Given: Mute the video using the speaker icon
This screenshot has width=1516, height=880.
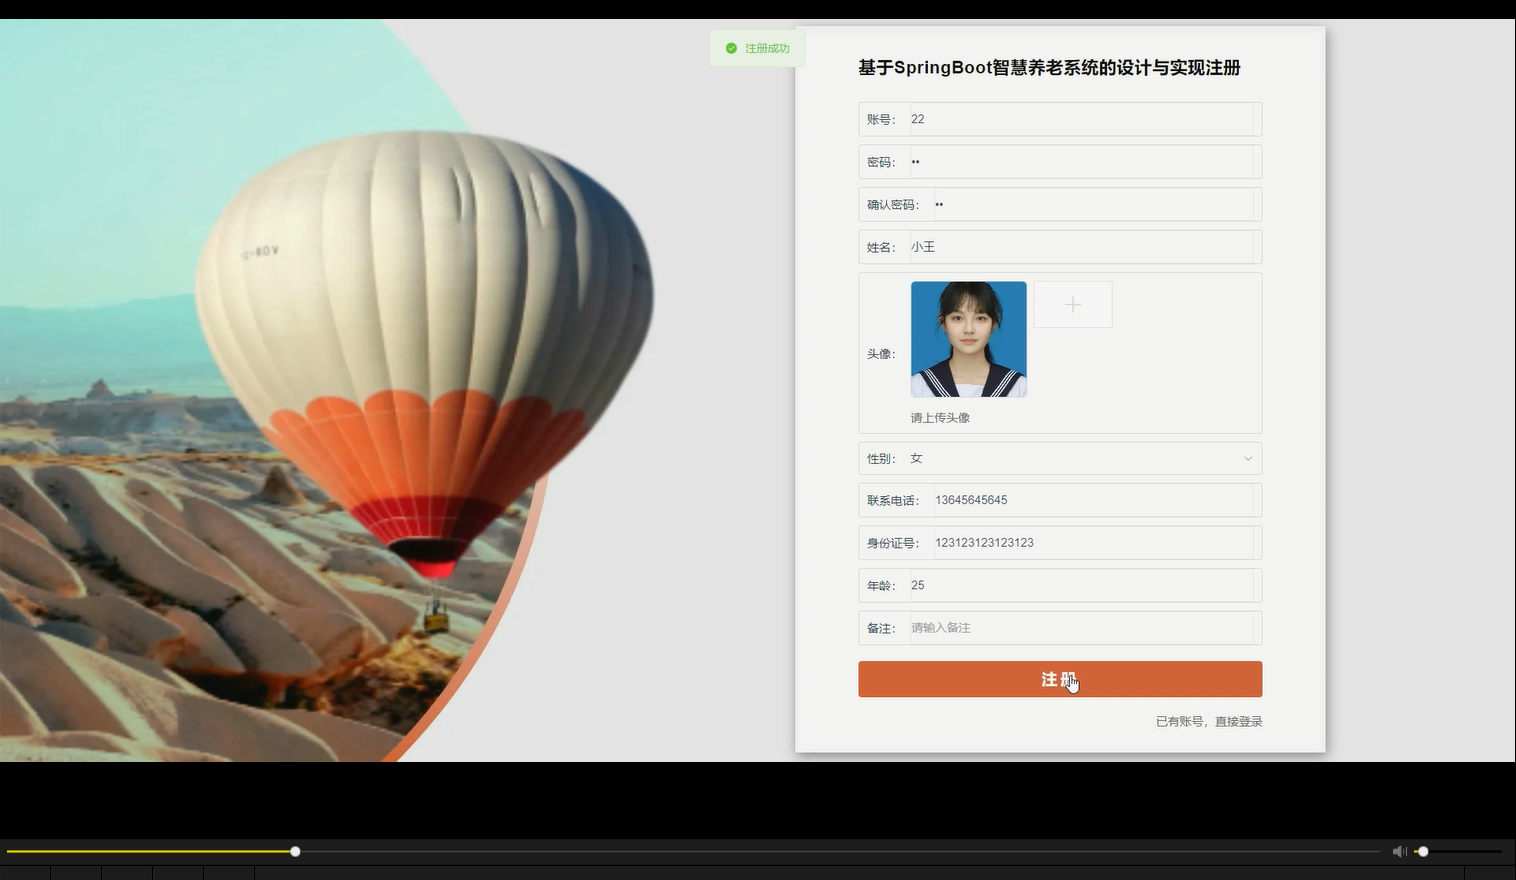Looking at the screenshot, I should tap(1399, 851).
